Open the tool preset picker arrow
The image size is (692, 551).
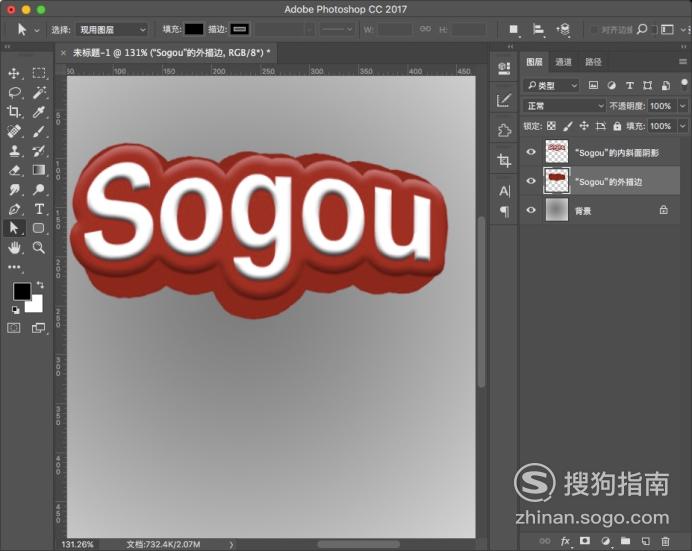pyautogui.click(x=37, y=30)
